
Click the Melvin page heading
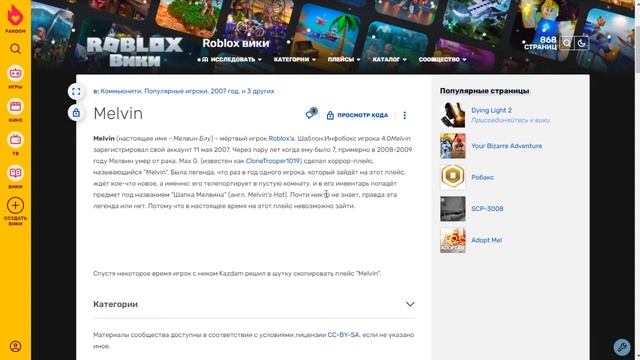[118, 113]
